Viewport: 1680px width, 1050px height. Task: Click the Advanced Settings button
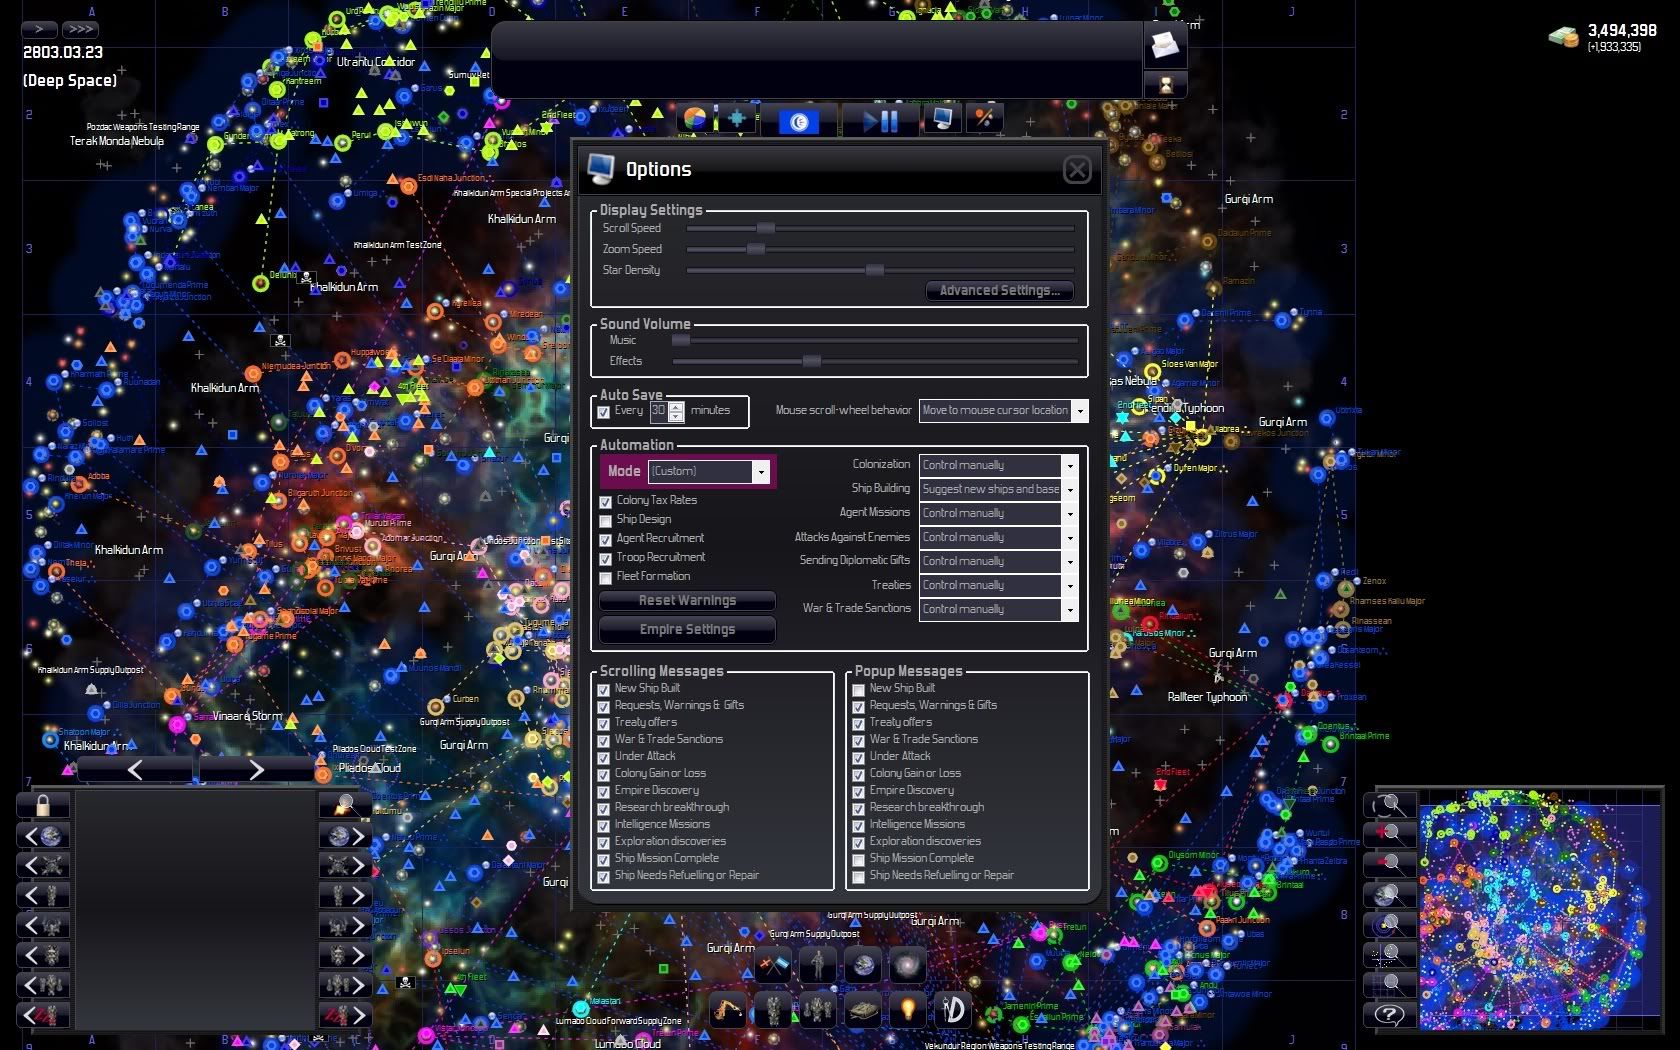tap(998, 291)
